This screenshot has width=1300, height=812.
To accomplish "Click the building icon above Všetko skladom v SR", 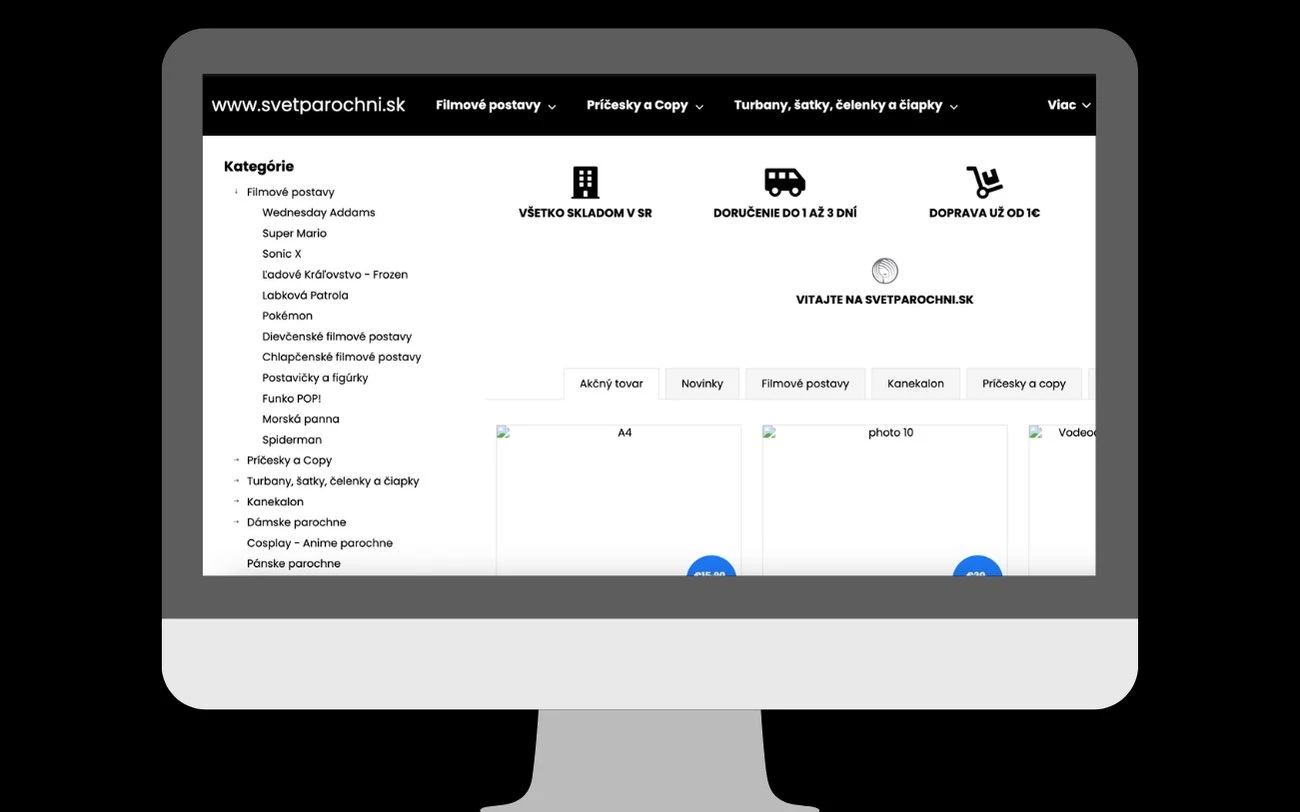I will click(x=585, y=182).
